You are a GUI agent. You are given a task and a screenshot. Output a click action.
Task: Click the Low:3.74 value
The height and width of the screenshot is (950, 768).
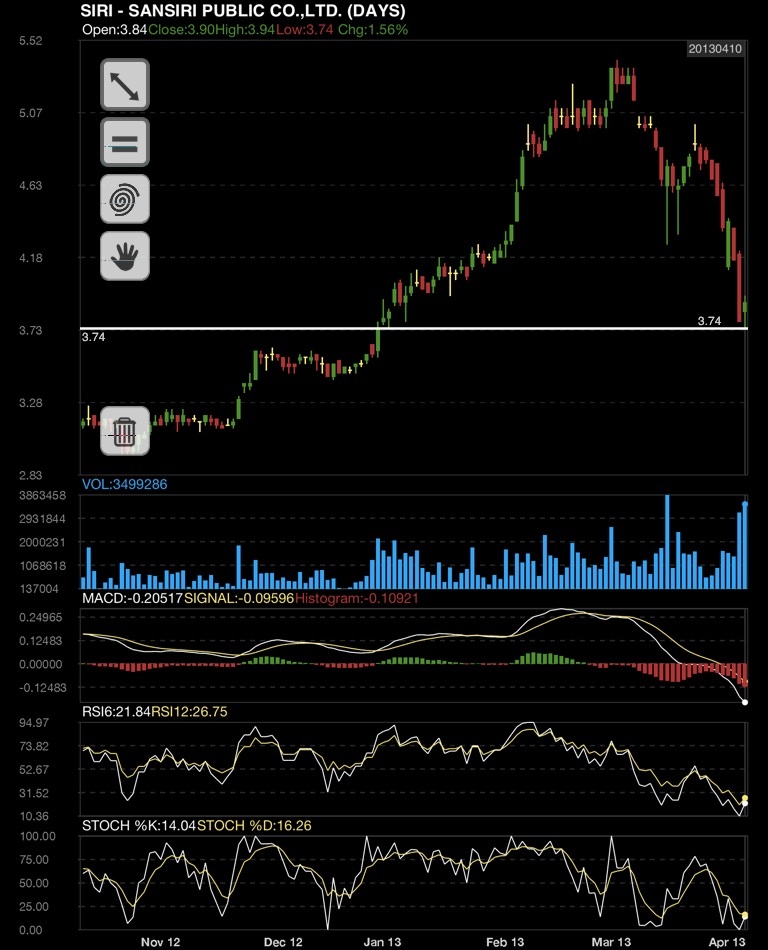point(305,30)
